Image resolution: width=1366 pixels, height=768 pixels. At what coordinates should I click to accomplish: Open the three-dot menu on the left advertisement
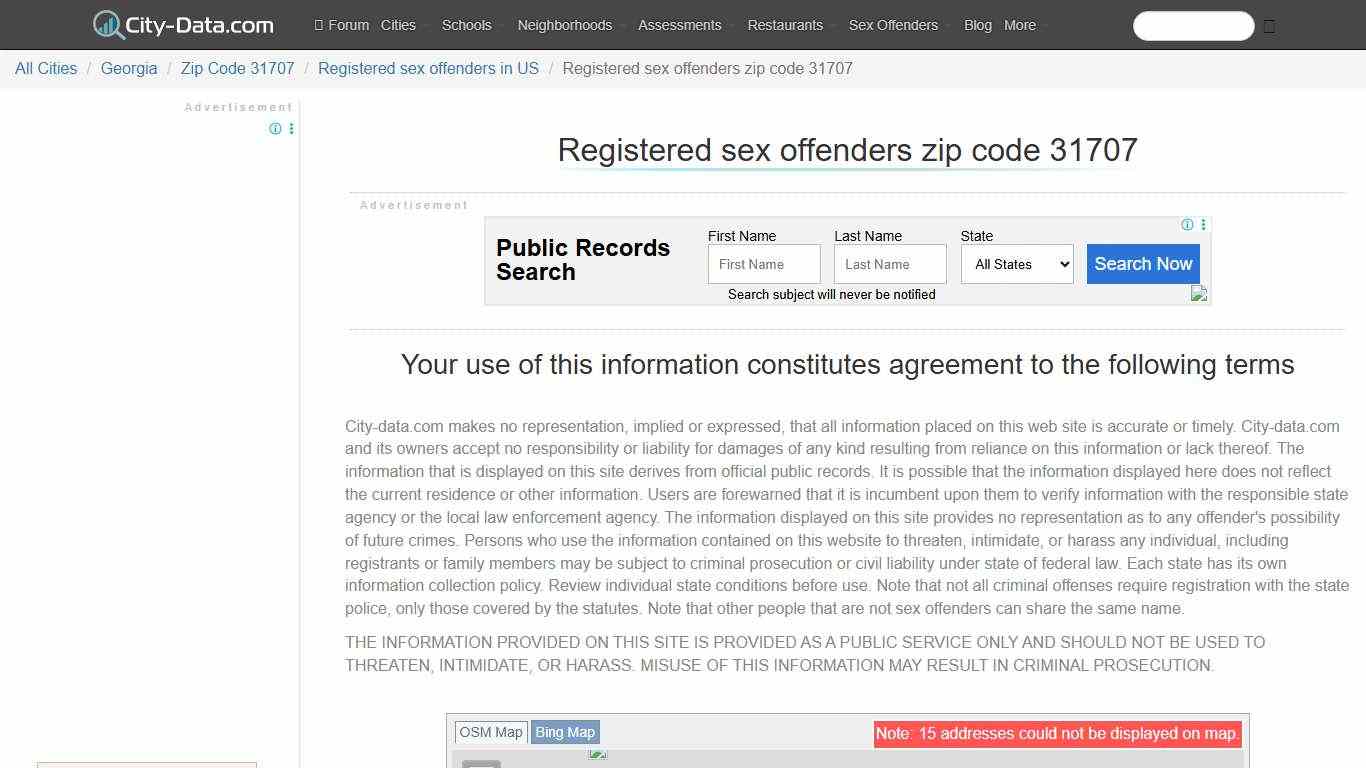(291, 129)
